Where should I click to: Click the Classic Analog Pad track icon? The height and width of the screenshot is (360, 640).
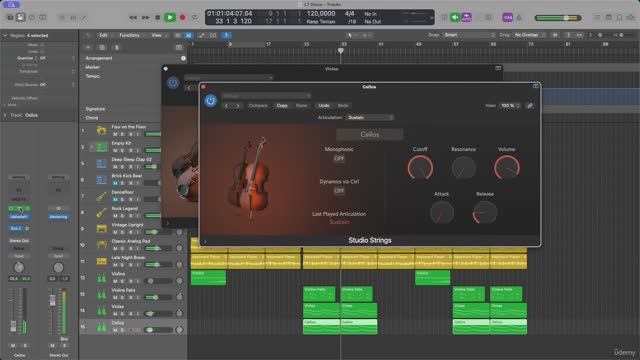coord(101,245)
